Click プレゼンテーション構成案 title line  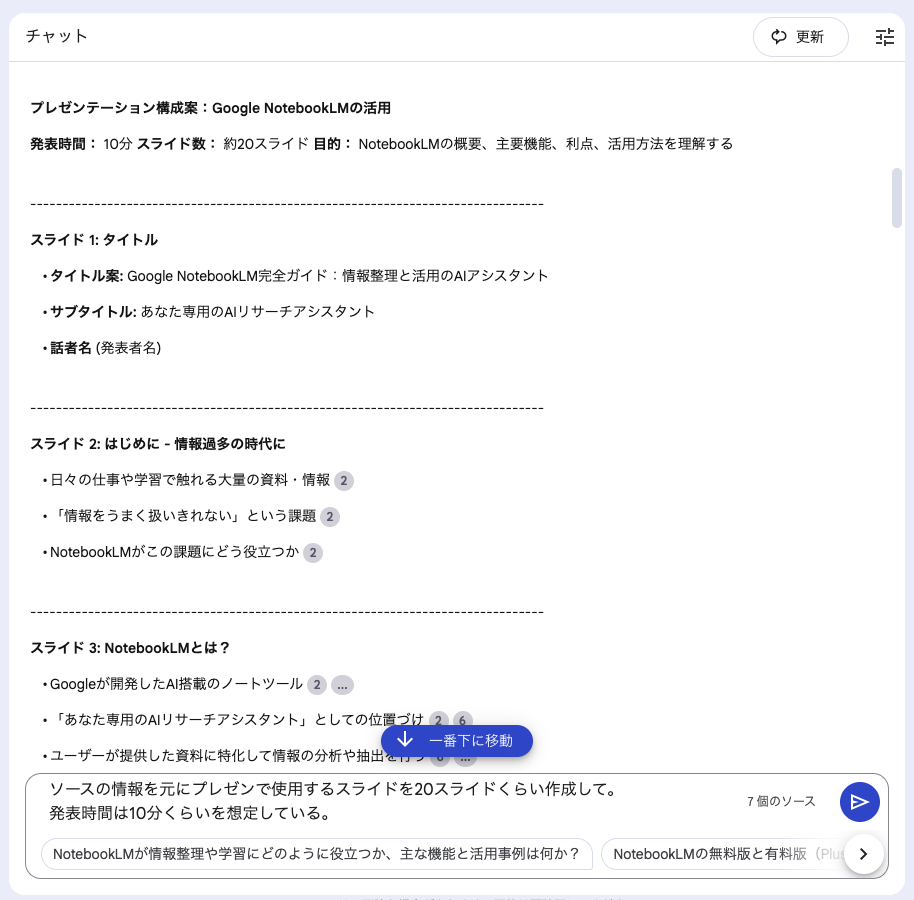tap(210, 108)
